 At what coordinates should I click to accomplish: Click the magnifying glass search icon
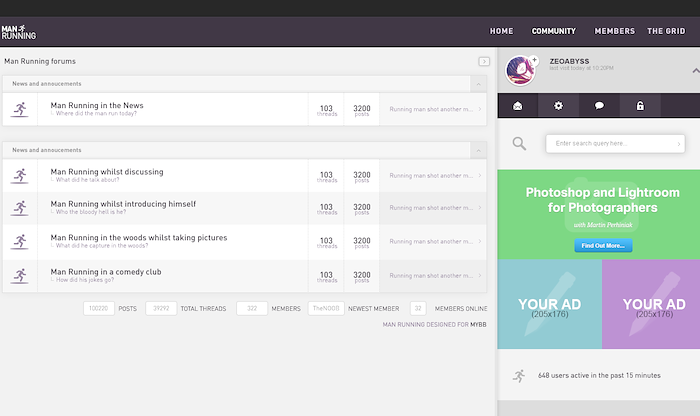click(x=519, y=144)
